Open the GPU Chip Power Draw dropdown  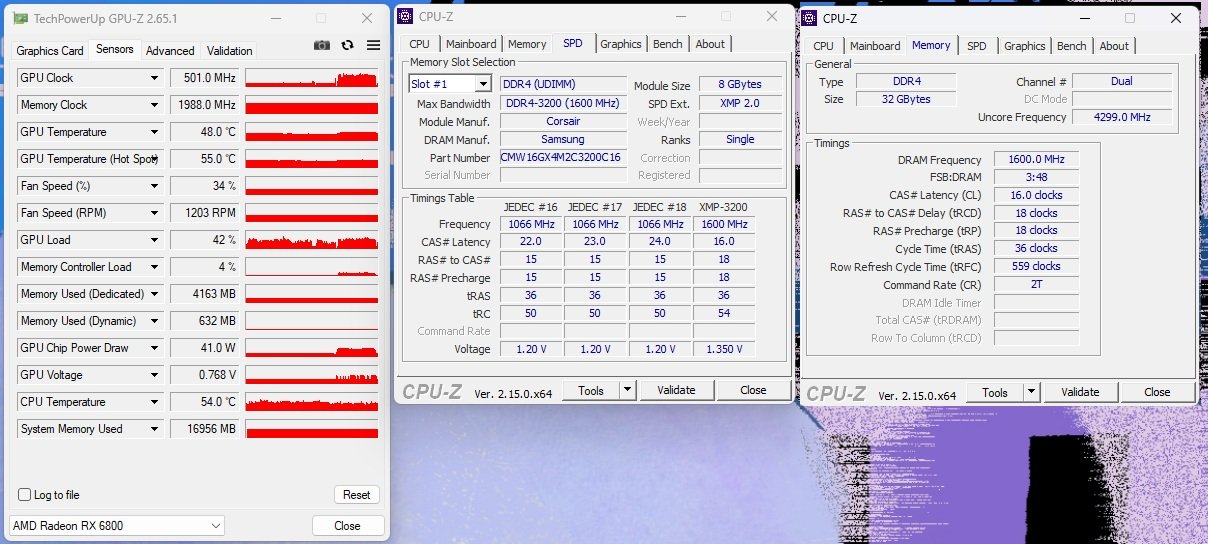click(x=154, y=348)
